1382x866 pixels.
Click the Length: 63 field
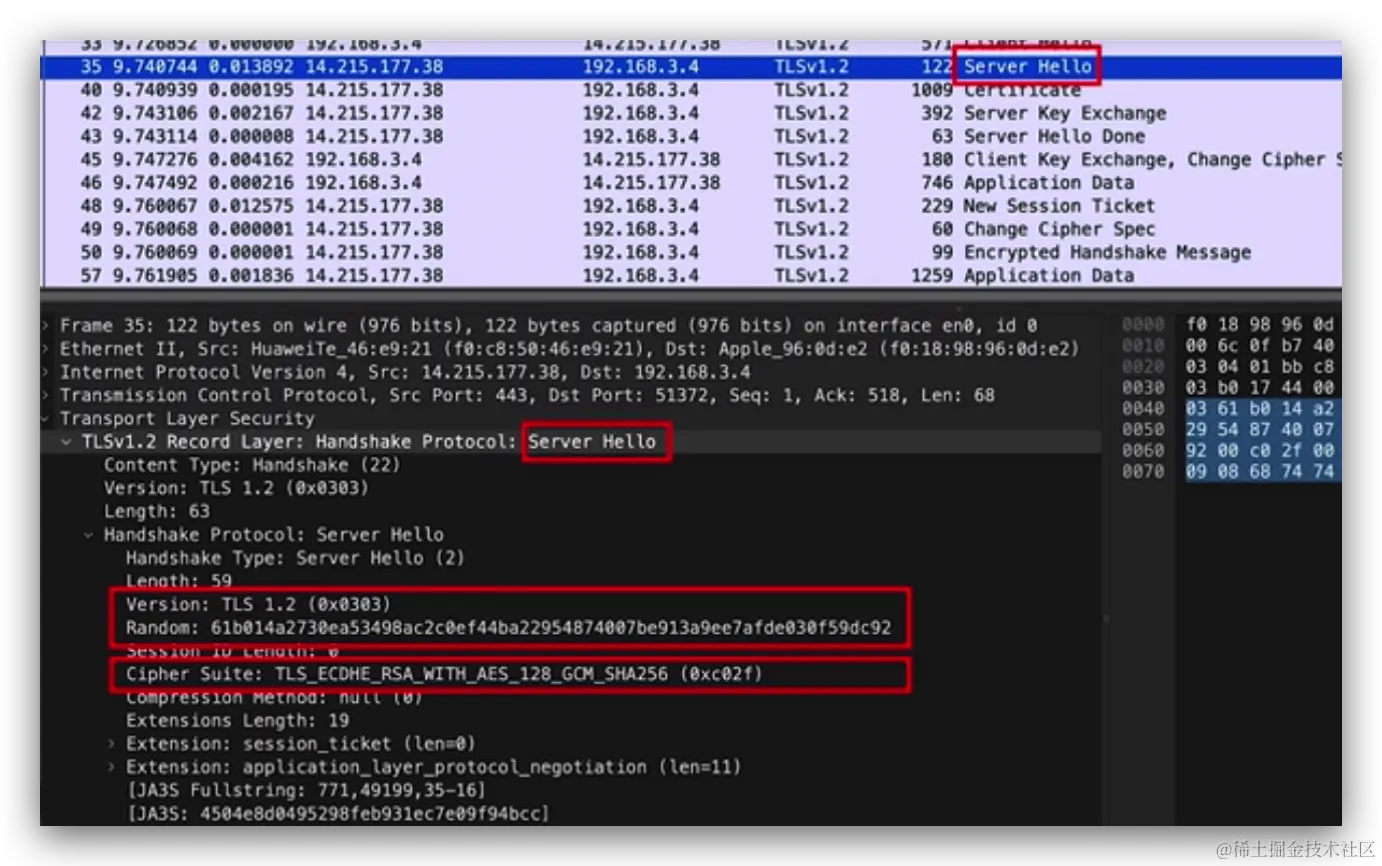pyautogui.click(x=157, y=511)
